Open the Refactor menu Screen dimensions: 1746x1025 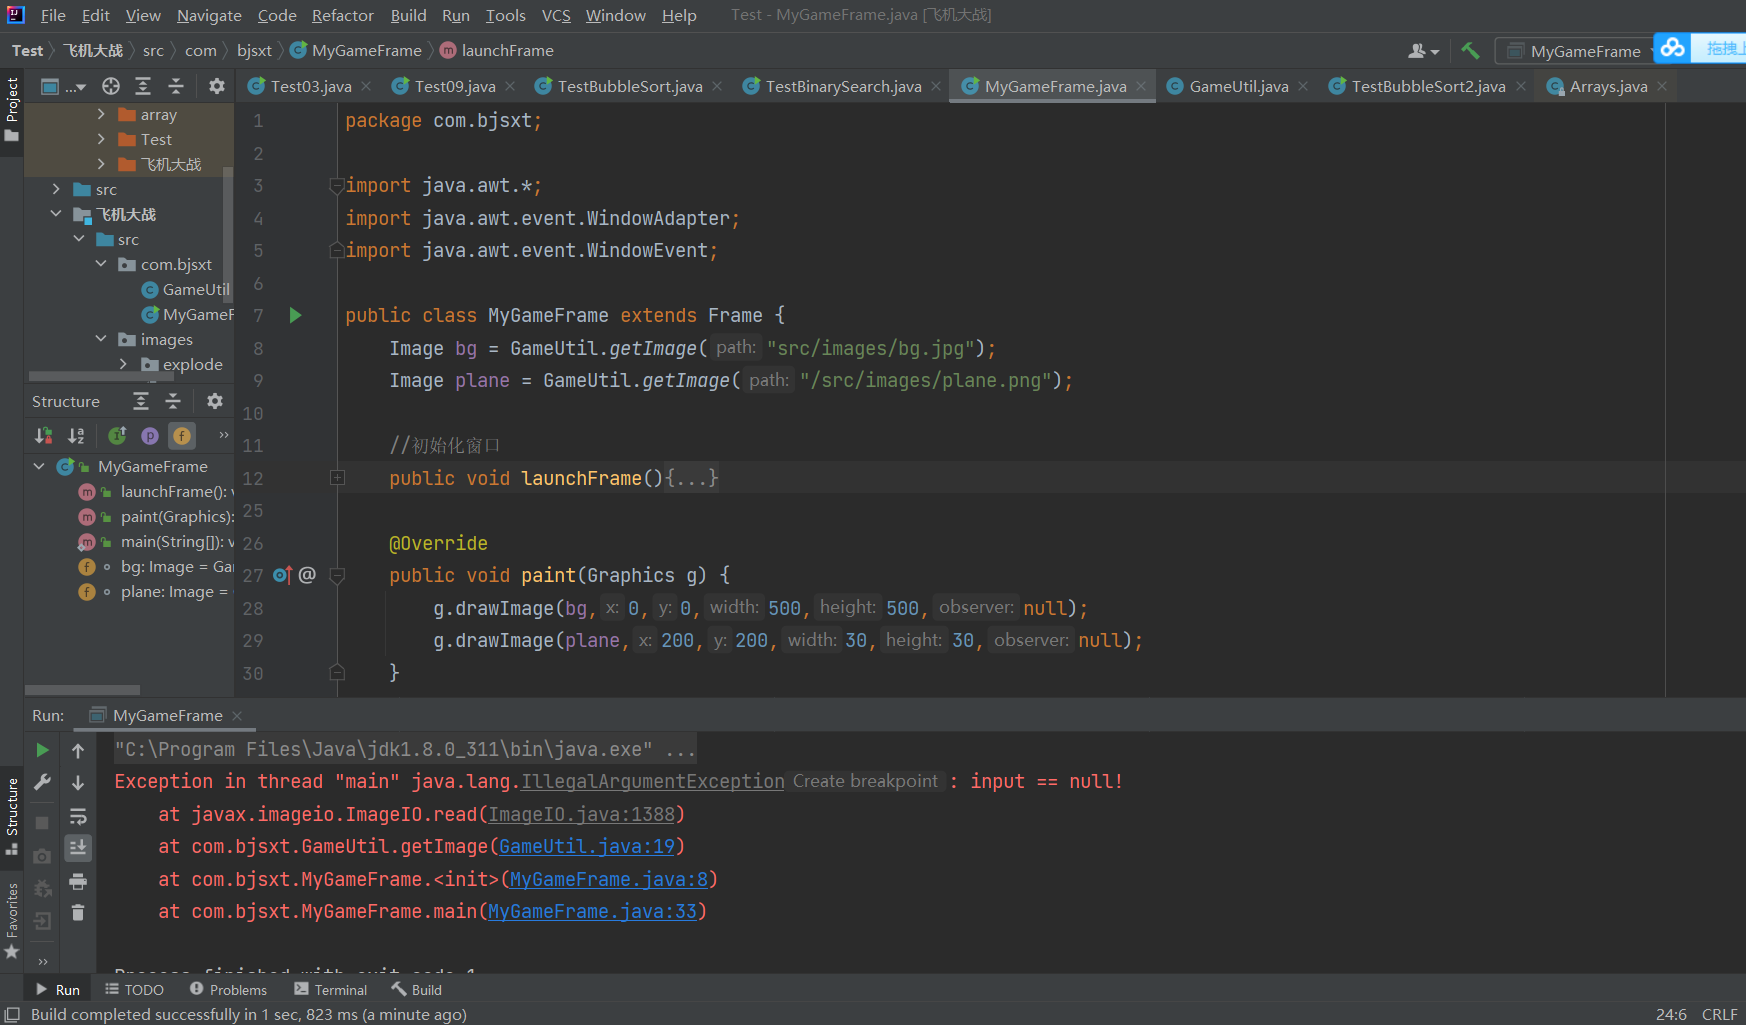(x=342, y=15)
